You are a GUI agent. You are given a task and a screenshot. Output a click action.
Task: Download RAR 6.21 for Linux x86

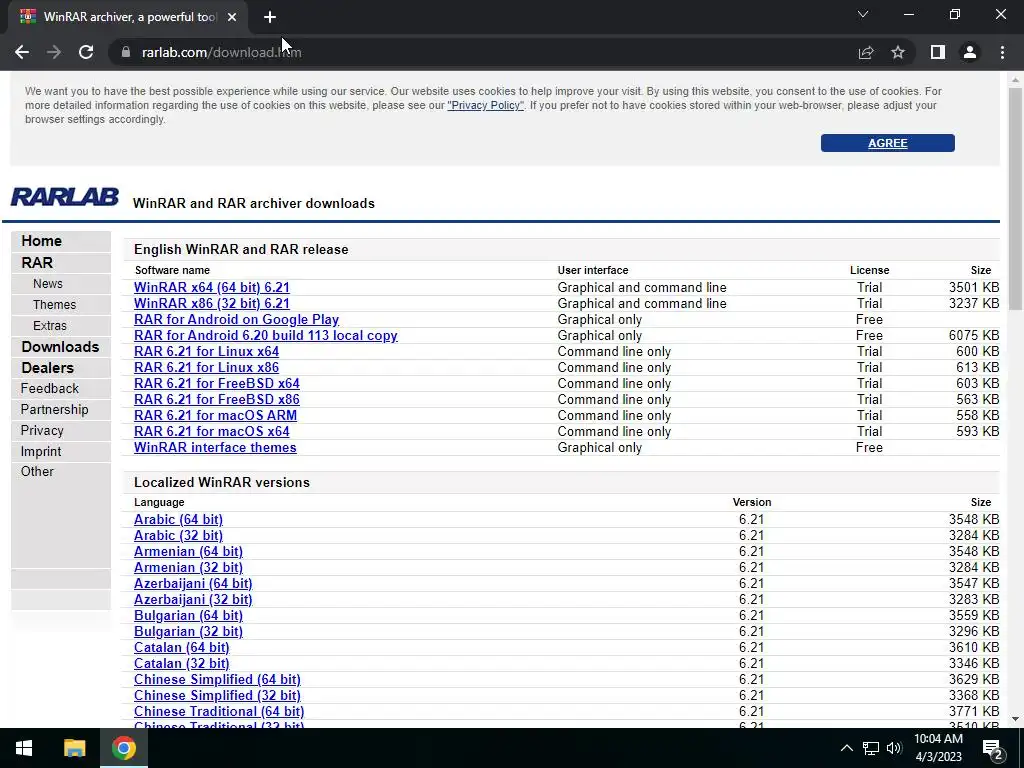[206, 368]
